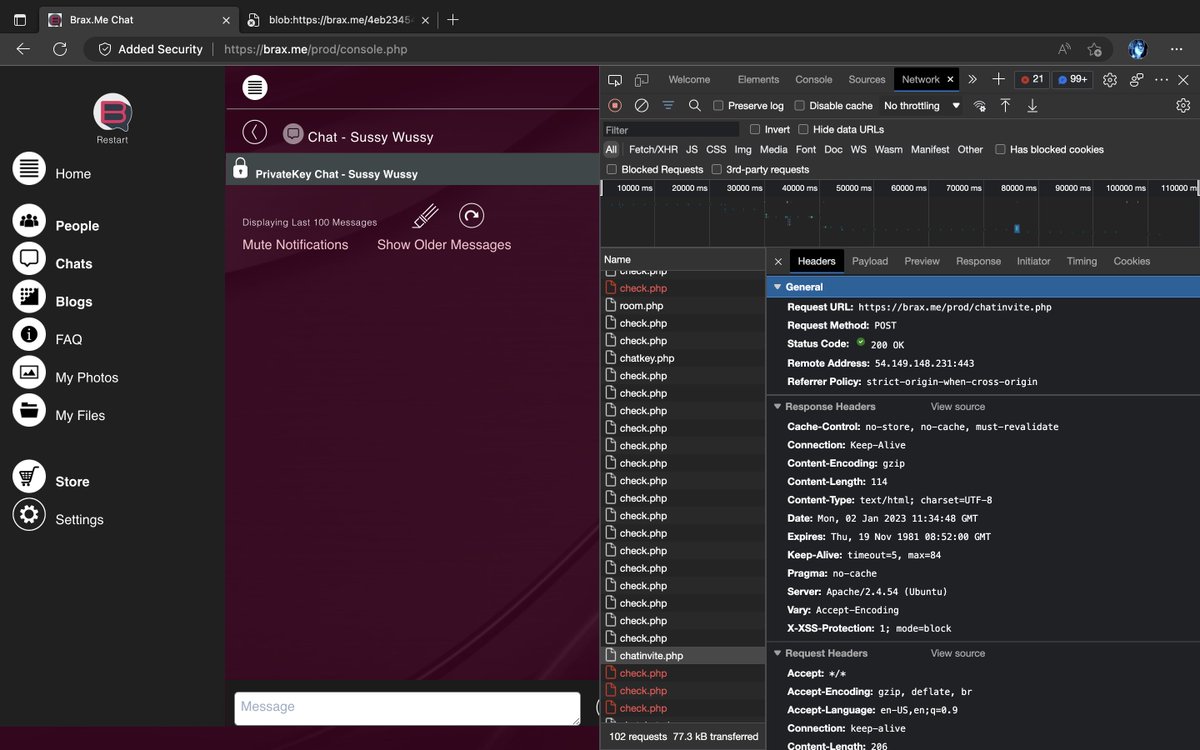Open a new browser tab
The width and height of the screenshot is (1200, 750).
tap(453, 19)
